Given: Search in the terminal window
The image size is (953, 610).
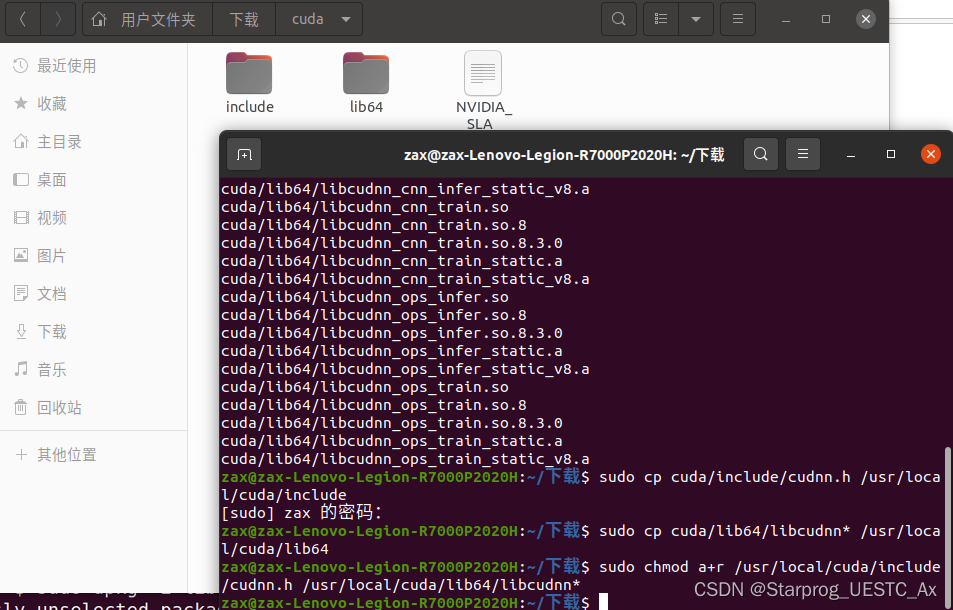Looking at the screenshot, I should point(761,154).
